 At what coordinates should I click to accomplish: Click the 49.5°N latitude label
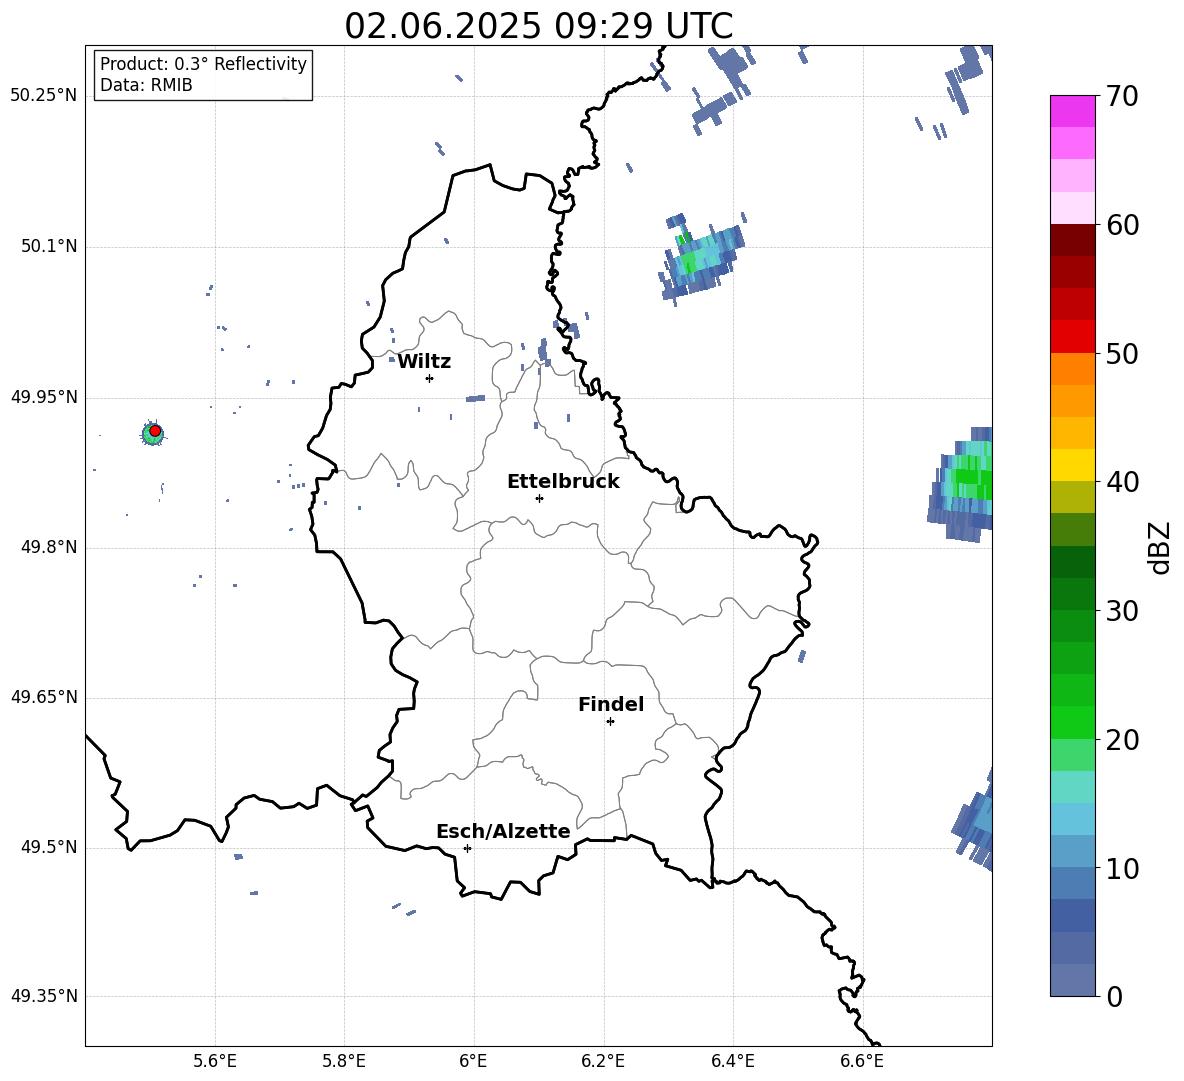point(48,847)
